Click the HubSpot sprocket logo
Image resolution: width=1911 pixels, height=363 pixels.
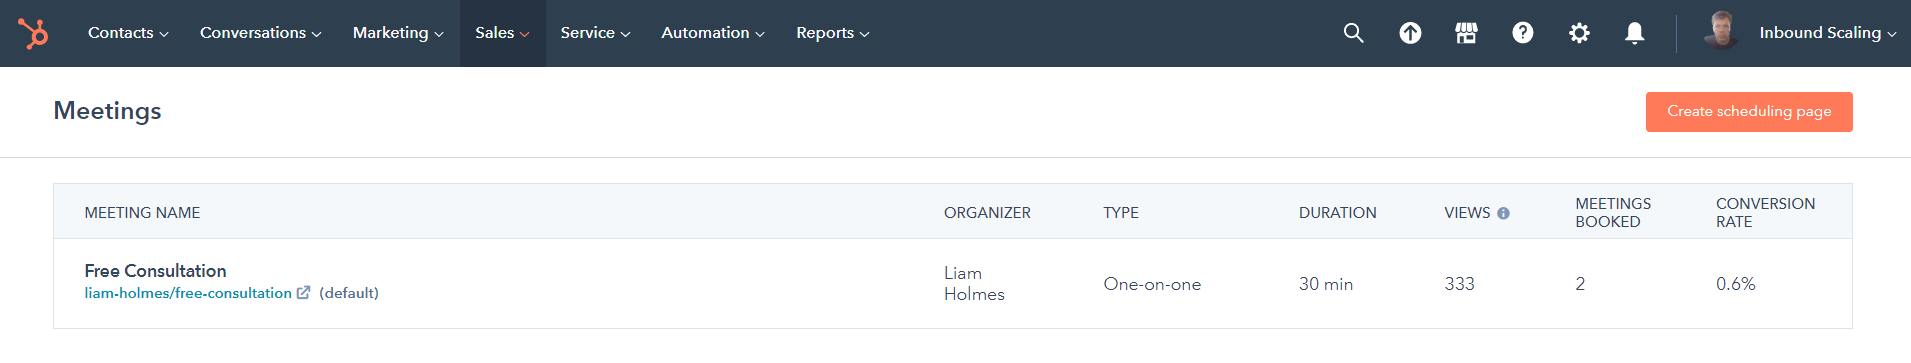tap(33, 33)
